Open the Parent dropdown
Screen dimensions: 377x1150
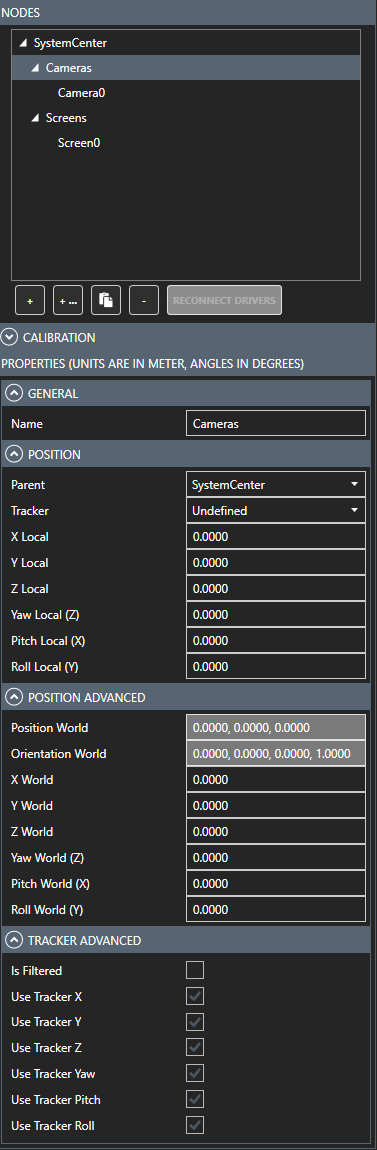tap(276, 485)
